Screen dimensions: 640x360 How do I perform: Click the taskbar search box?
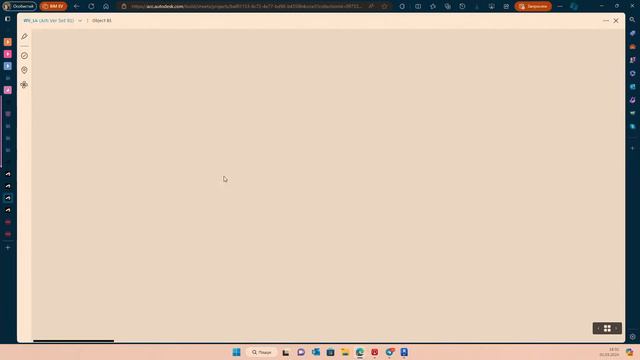262,352
